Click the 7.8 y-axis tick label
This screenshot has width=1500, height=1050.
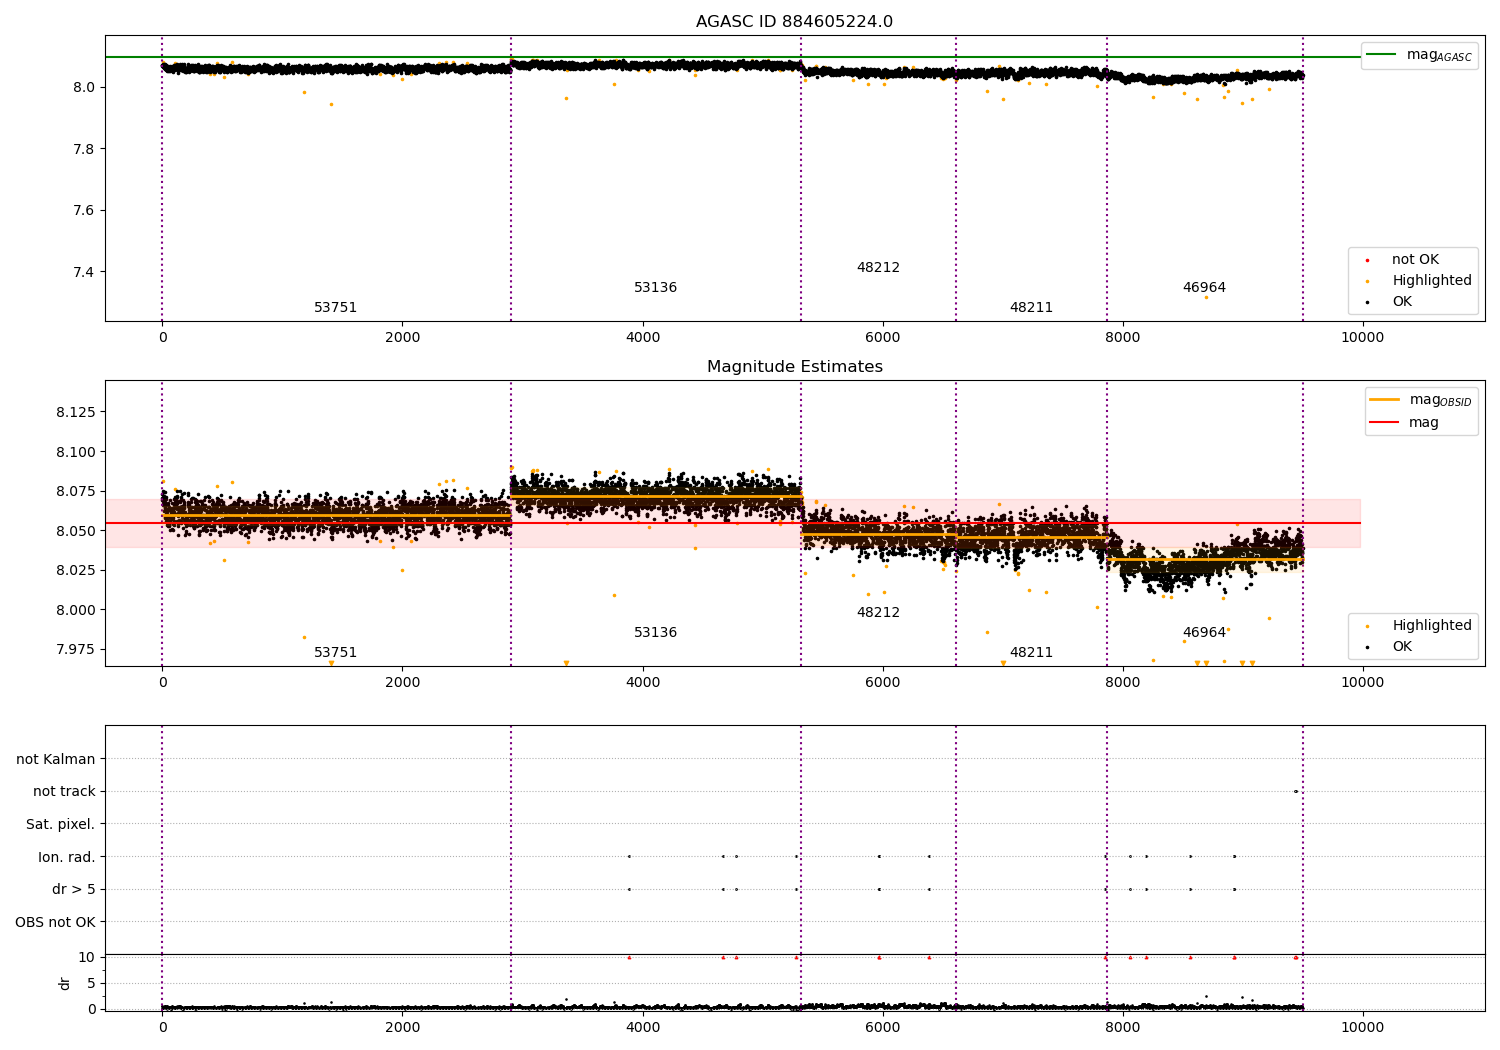click(x=84, y=149)
